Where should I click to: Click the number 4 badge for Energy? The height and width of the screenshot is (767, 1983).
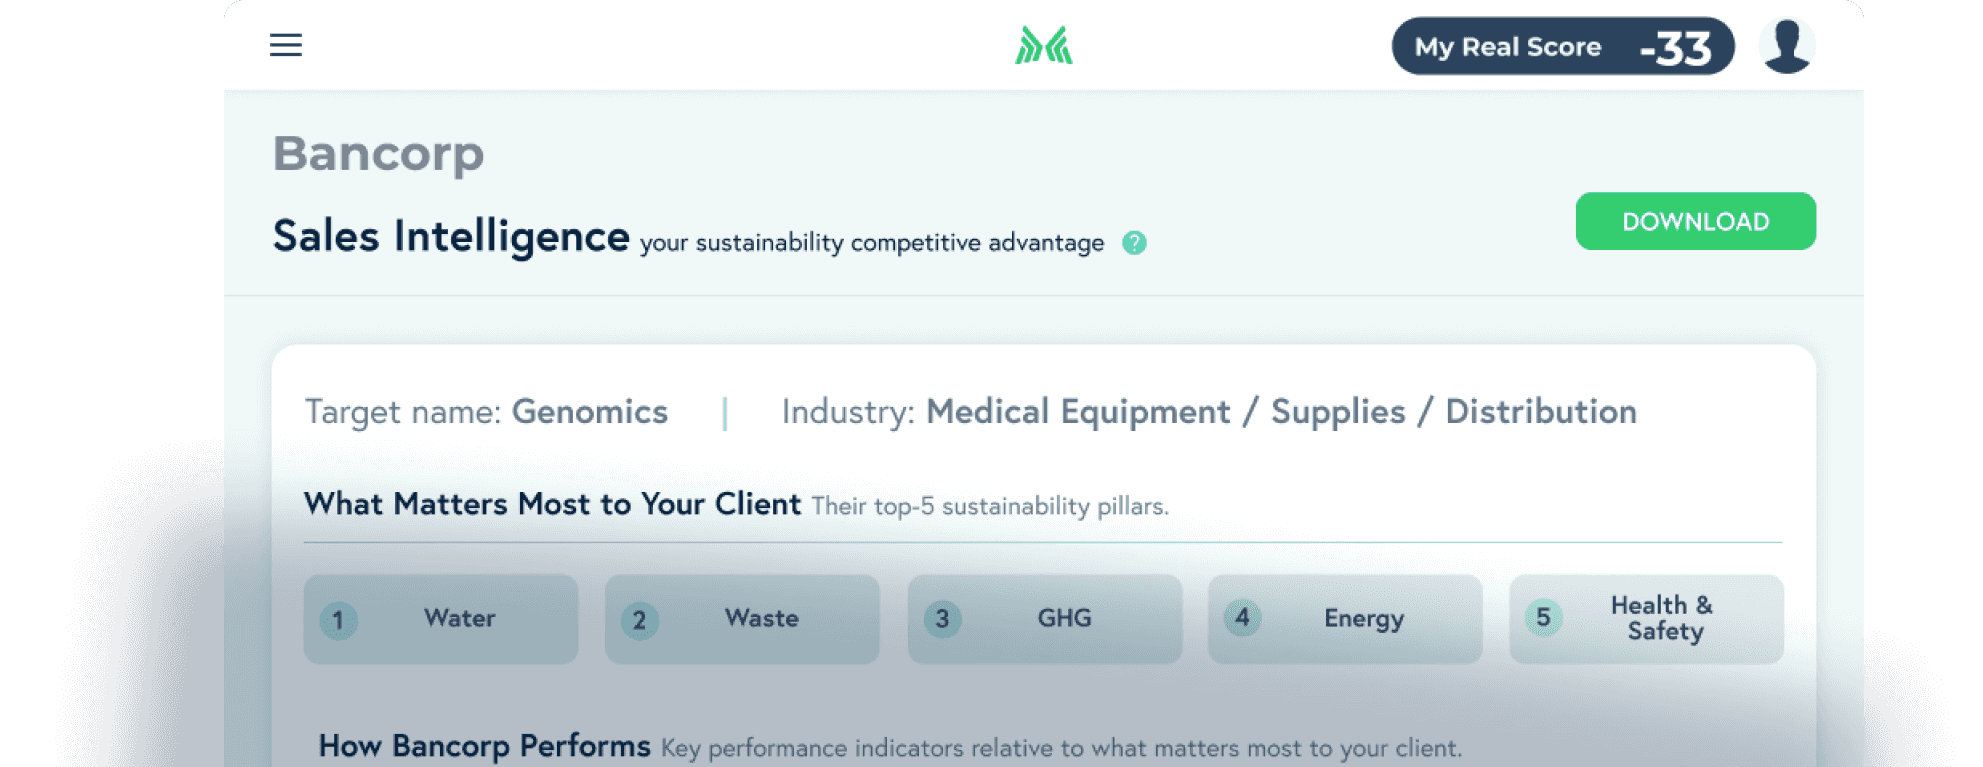click(x=1242, y=617)
